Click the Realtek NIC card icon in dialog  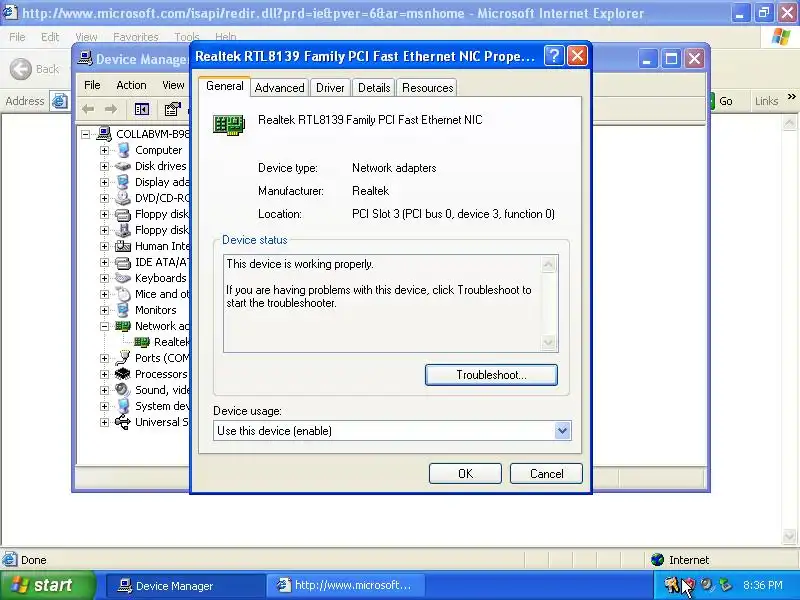pos(229,124)
